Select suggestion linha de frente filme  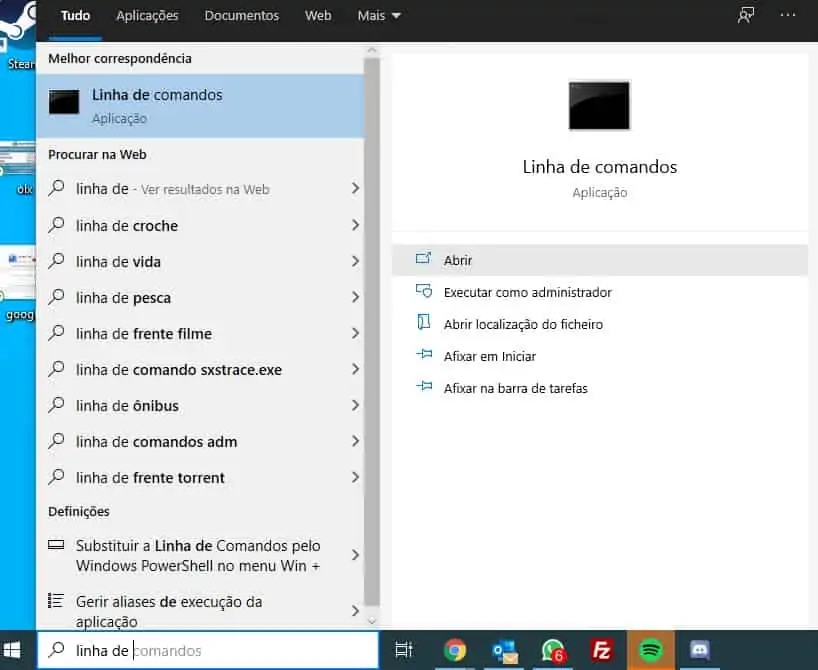200,333
